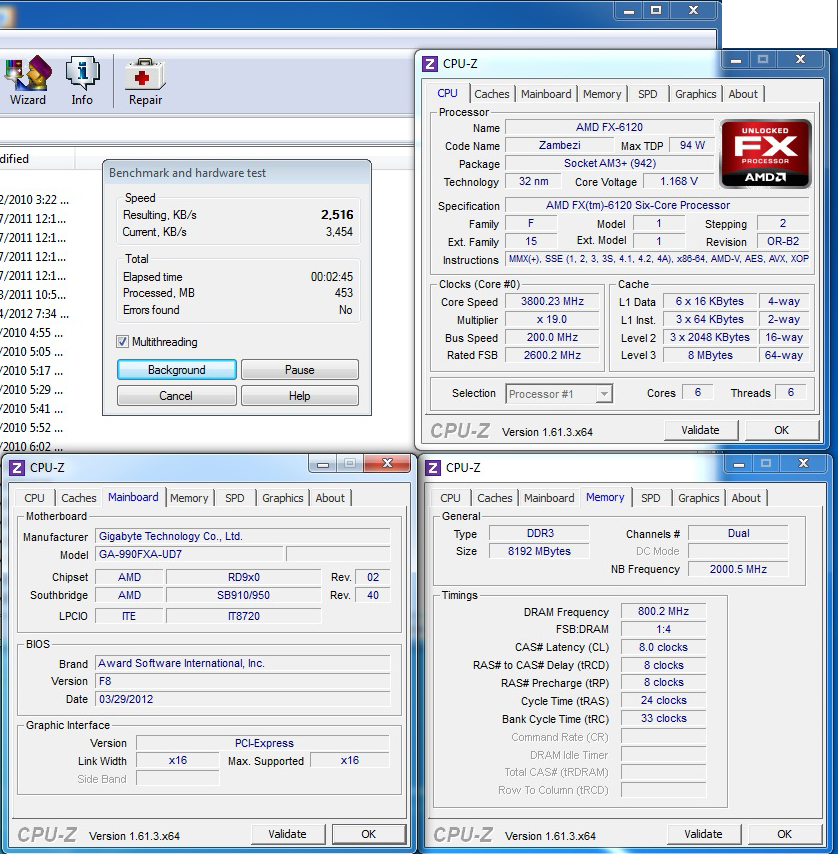Viewport: 838px width, 854px height.
Task: Click the Award Software BIOS brand field
Action: click(x=242, y=663)
